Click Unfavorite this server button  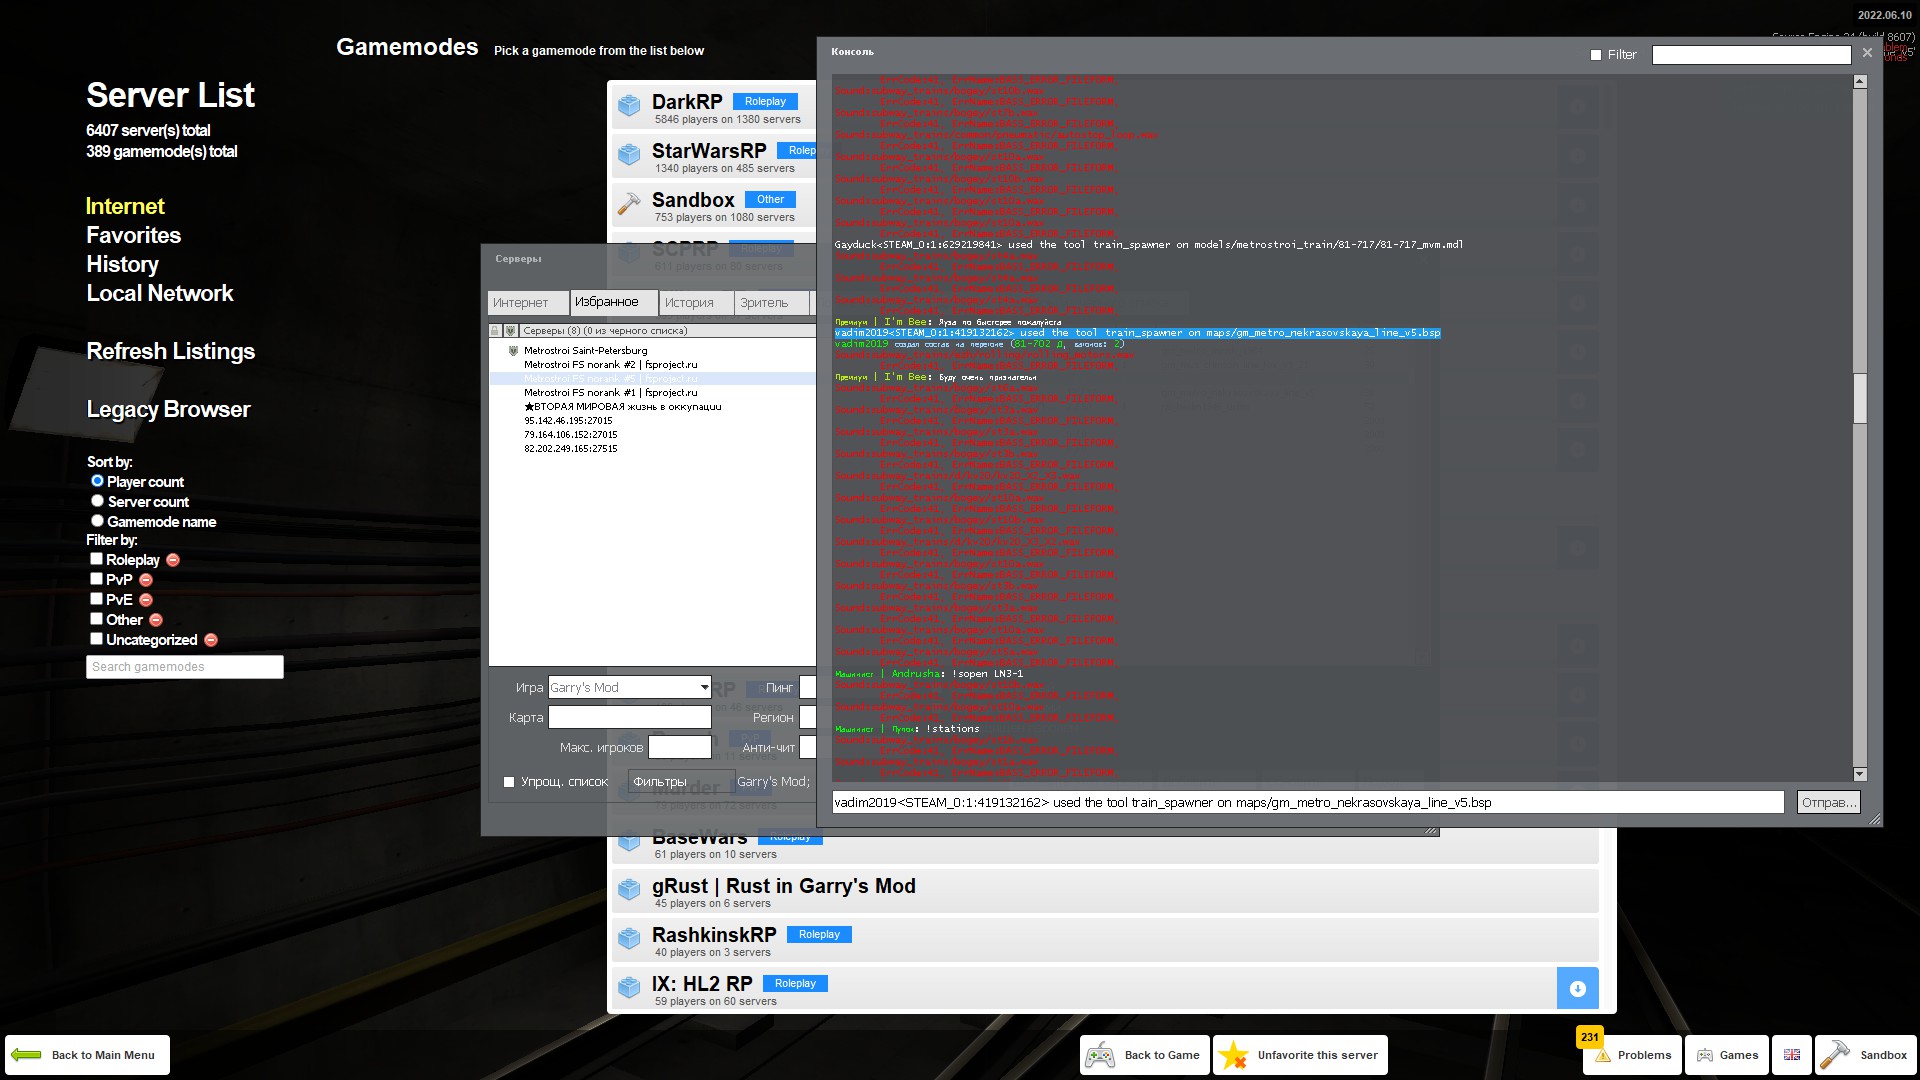coord(1301,1055)
